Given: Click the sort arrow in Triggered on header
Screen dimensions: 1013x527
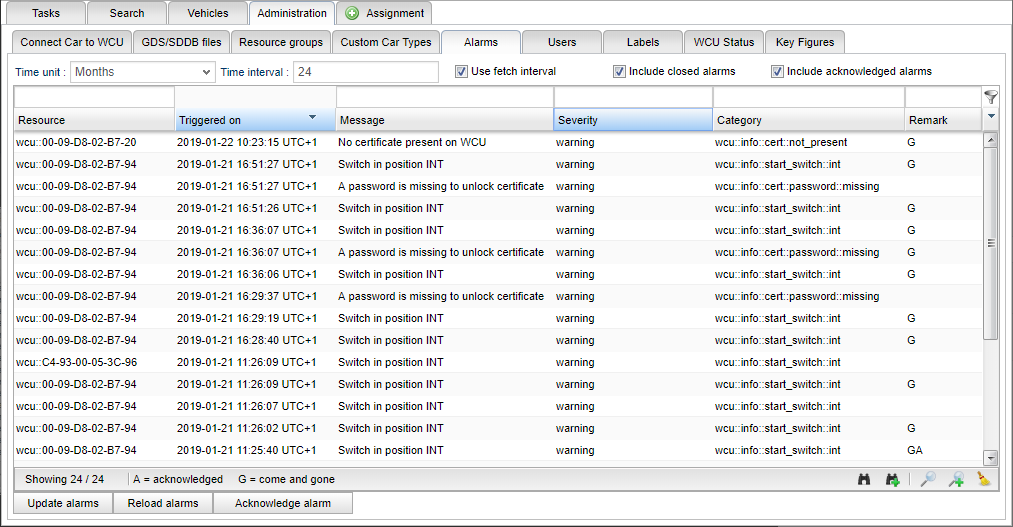Looking at the screenshot, I should [313, 117].
